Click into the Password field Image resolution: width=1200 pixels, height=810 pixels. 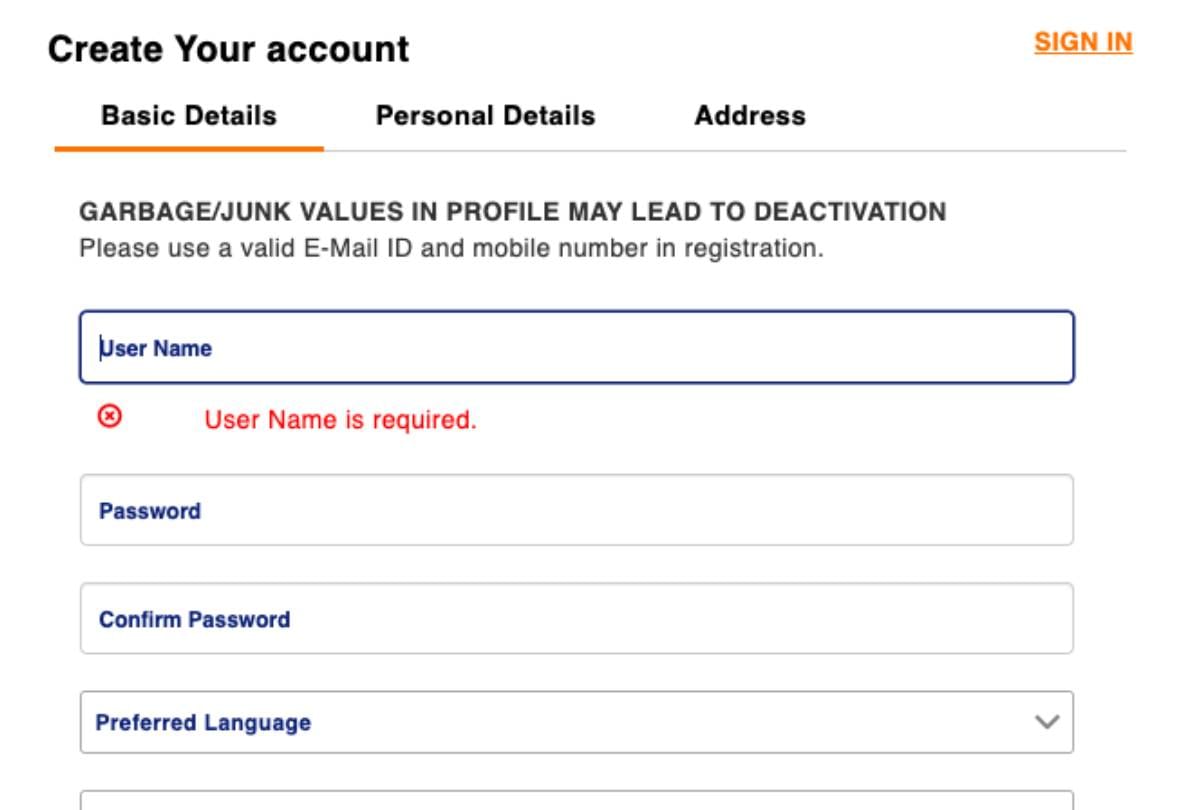[576, 510]
